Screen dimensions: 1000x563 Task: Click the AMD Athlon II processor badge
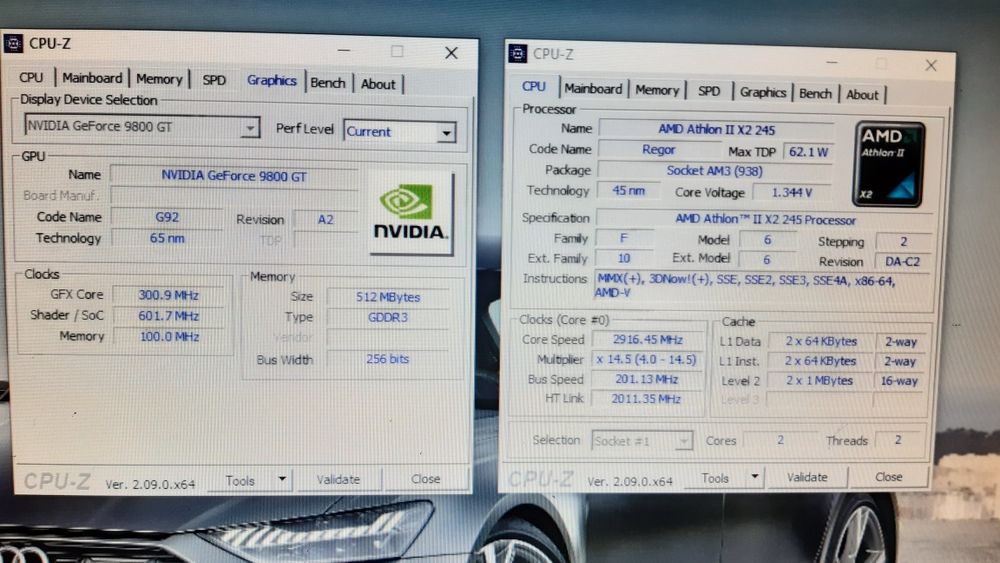(x=888, y=164)
